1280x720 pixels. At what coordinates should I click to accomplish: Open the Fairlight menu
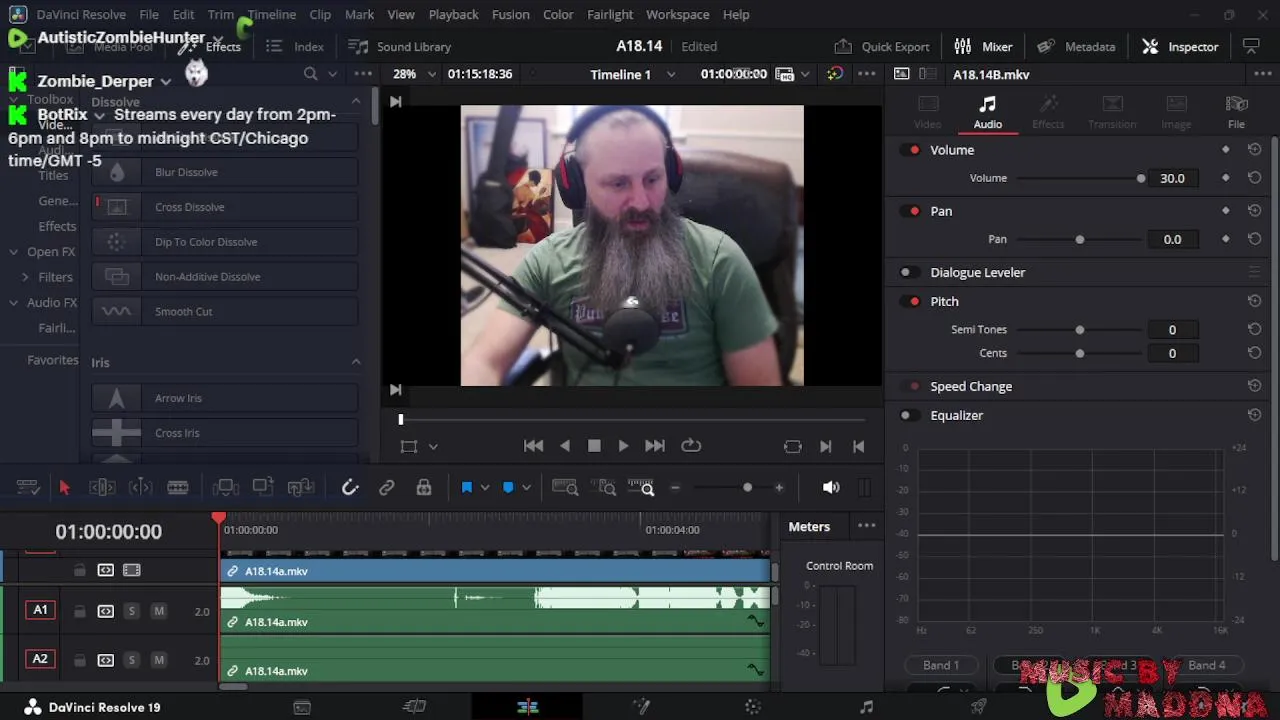[x=609, y=15]
